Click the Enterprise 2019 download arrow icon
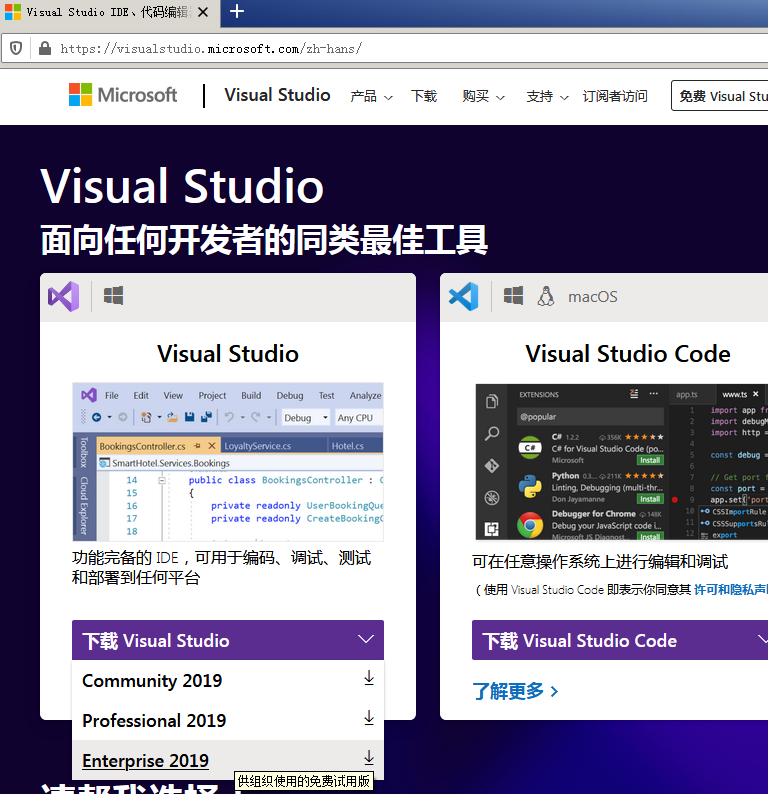Screen dimensions: 768x794 point(369,758)
